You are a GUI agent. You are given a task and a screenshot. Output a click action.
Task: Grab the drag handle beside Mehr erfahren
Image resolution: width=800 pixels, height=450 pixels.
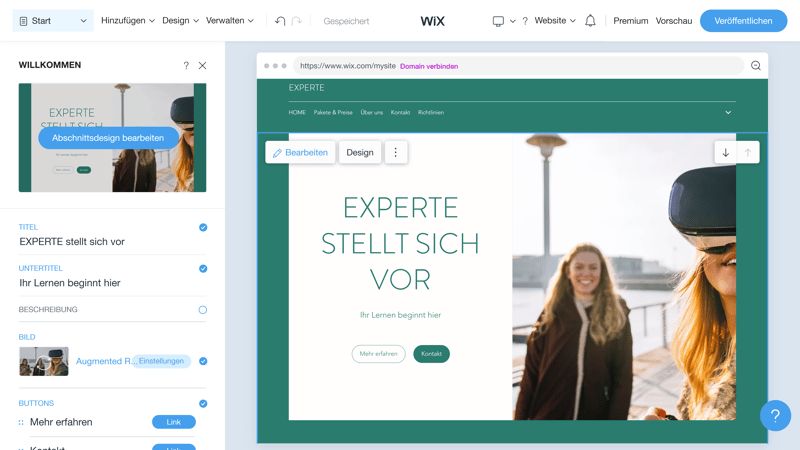(x=21, y=422)
